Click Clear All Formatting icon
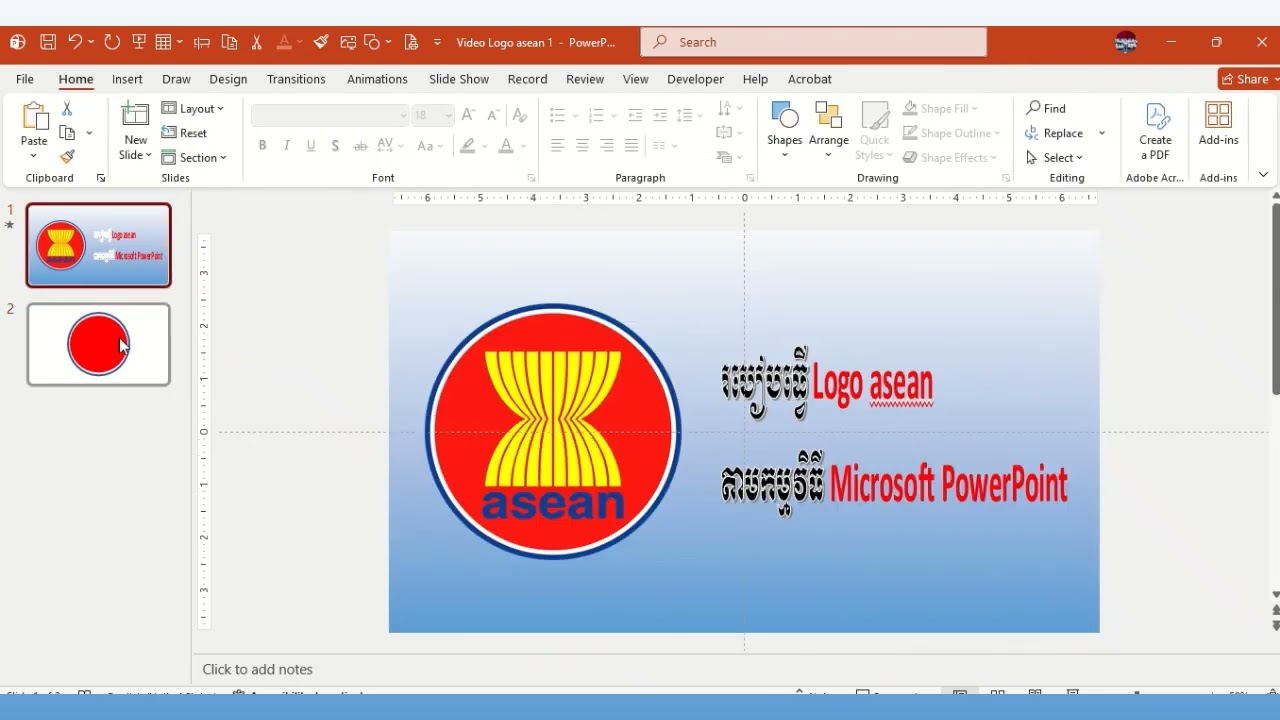The width and height of the screenshot is (1280, 720). point(519,115)
